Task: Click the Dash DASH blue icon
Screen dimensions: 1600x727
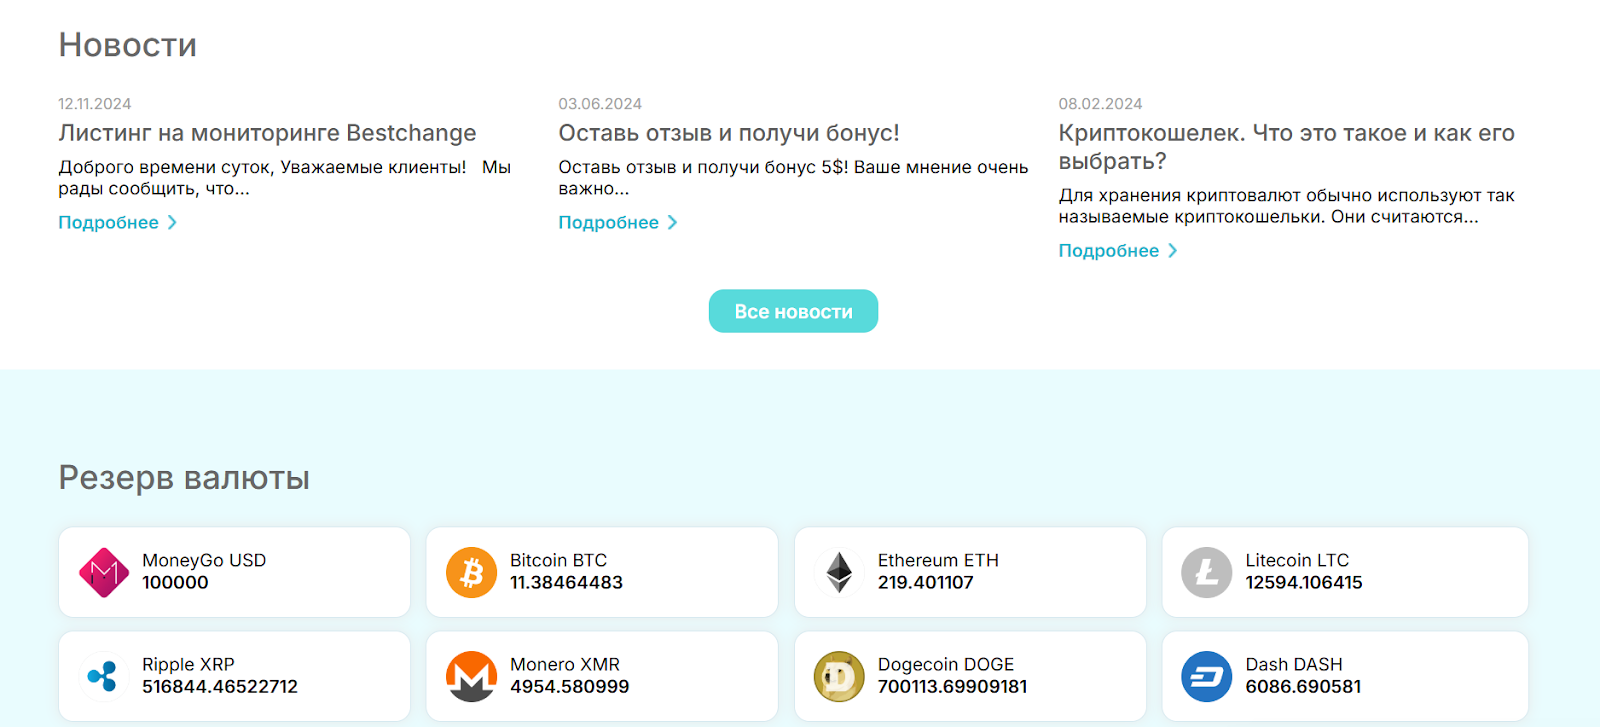Action: 1207,677
